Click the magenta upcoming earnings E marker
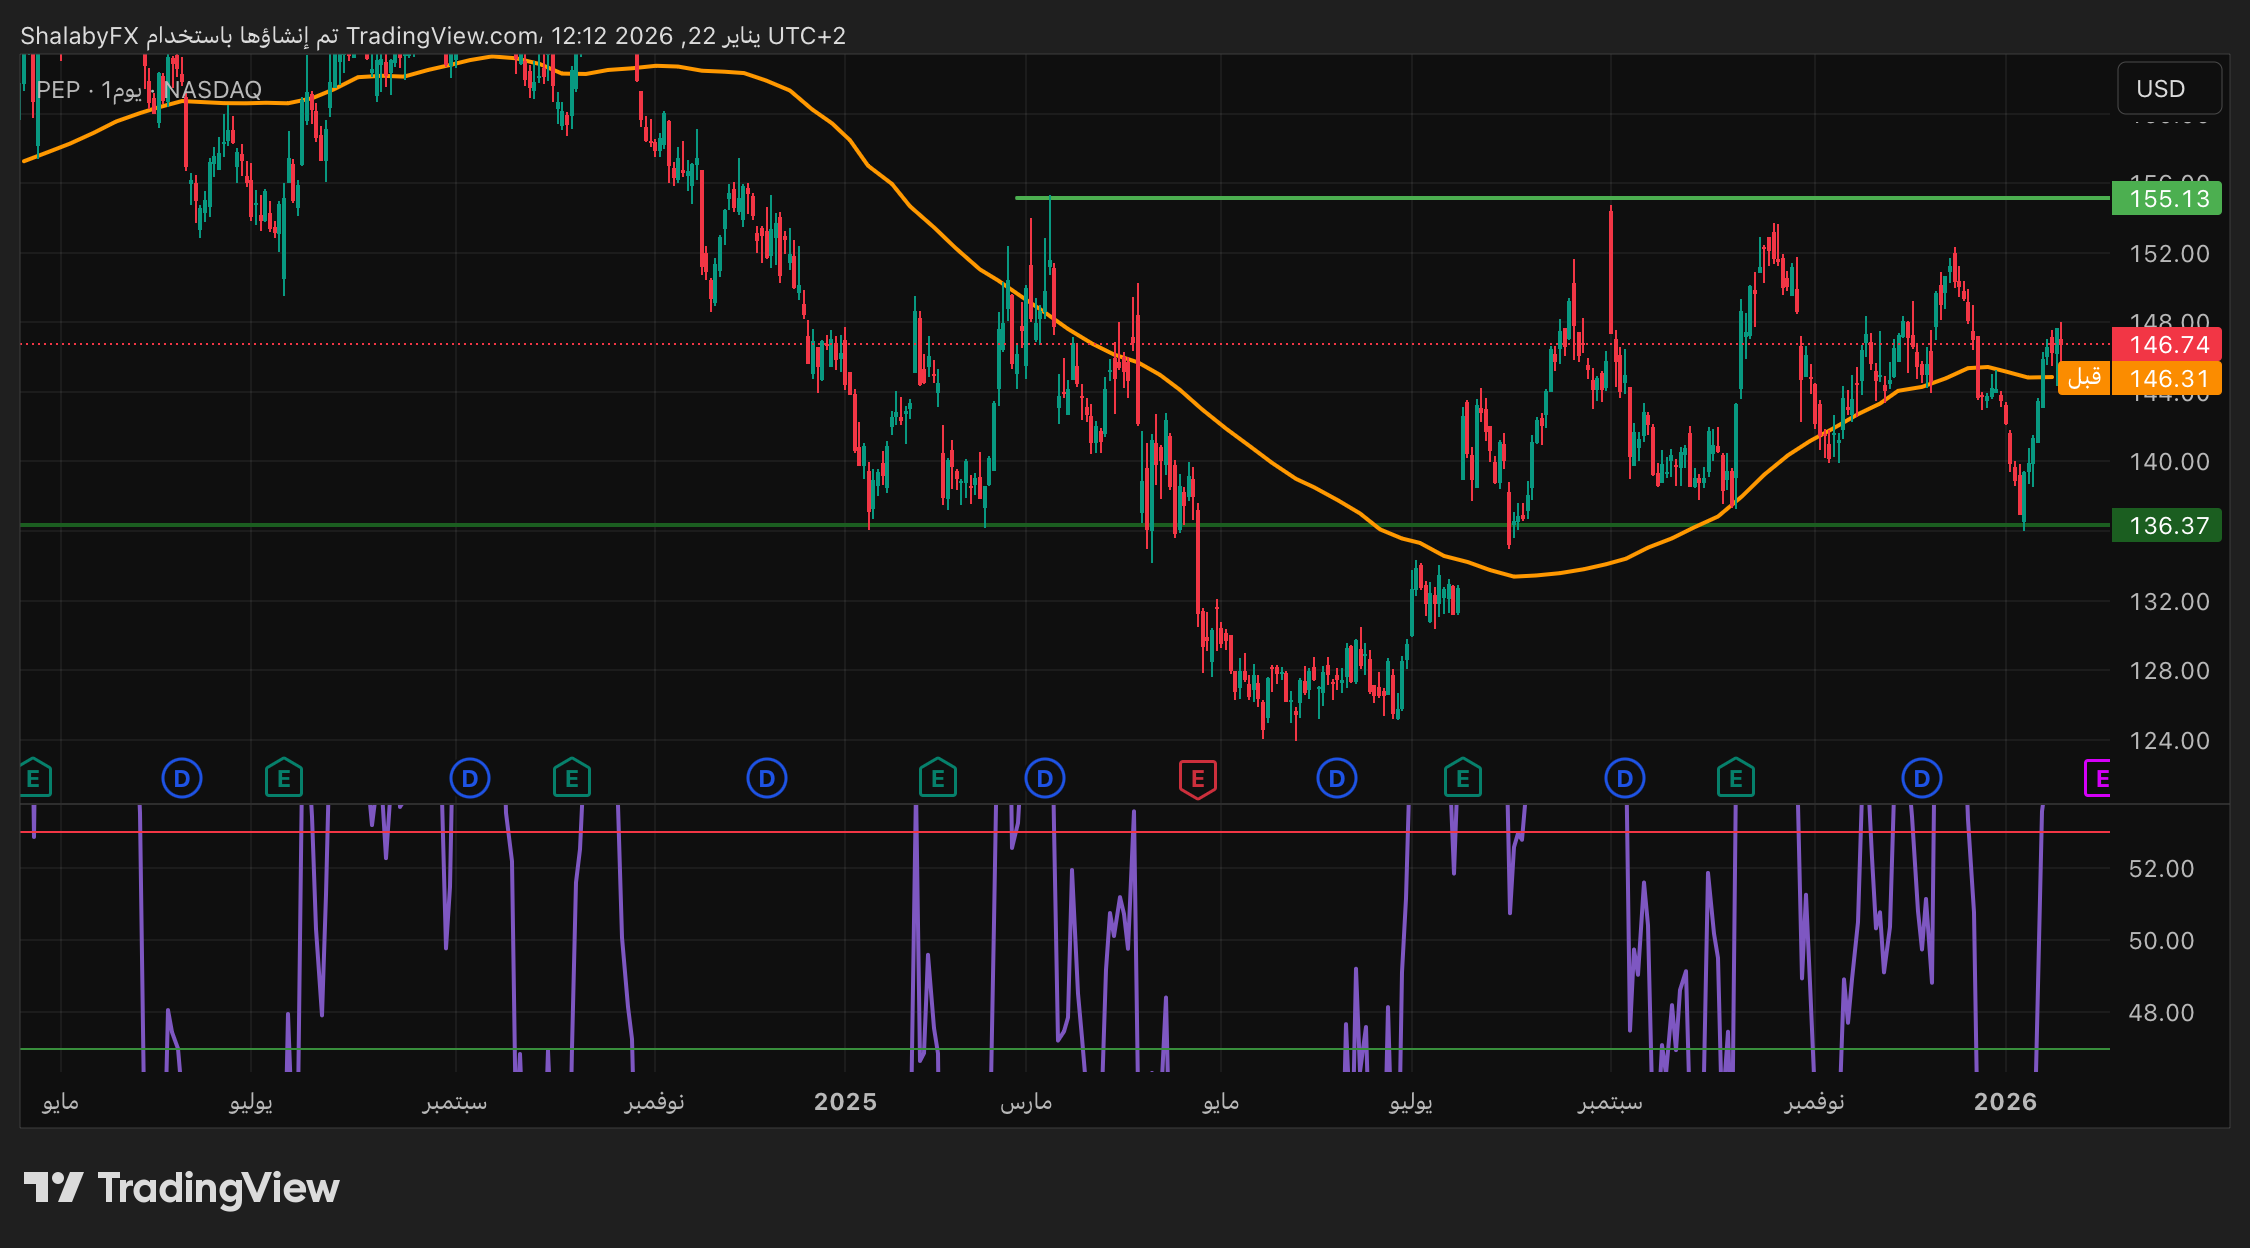This screenshot has height=1248, width=2250. coord(2098,778)
